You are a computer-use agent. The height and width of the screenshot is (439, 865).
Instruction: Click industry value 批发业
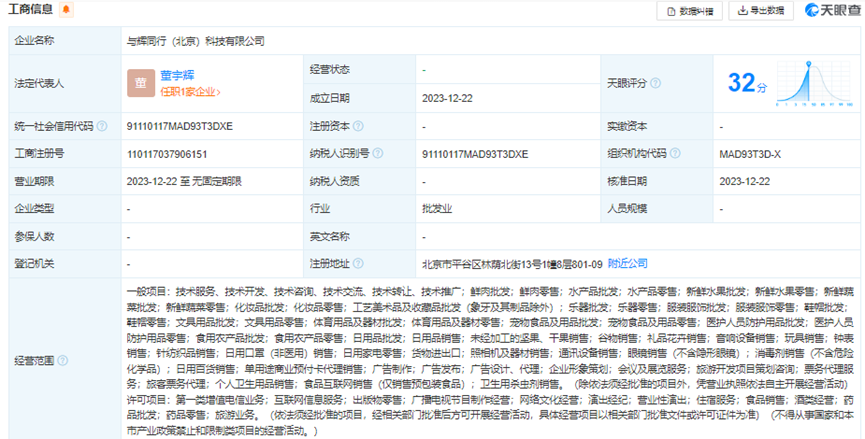pos(437,208)
